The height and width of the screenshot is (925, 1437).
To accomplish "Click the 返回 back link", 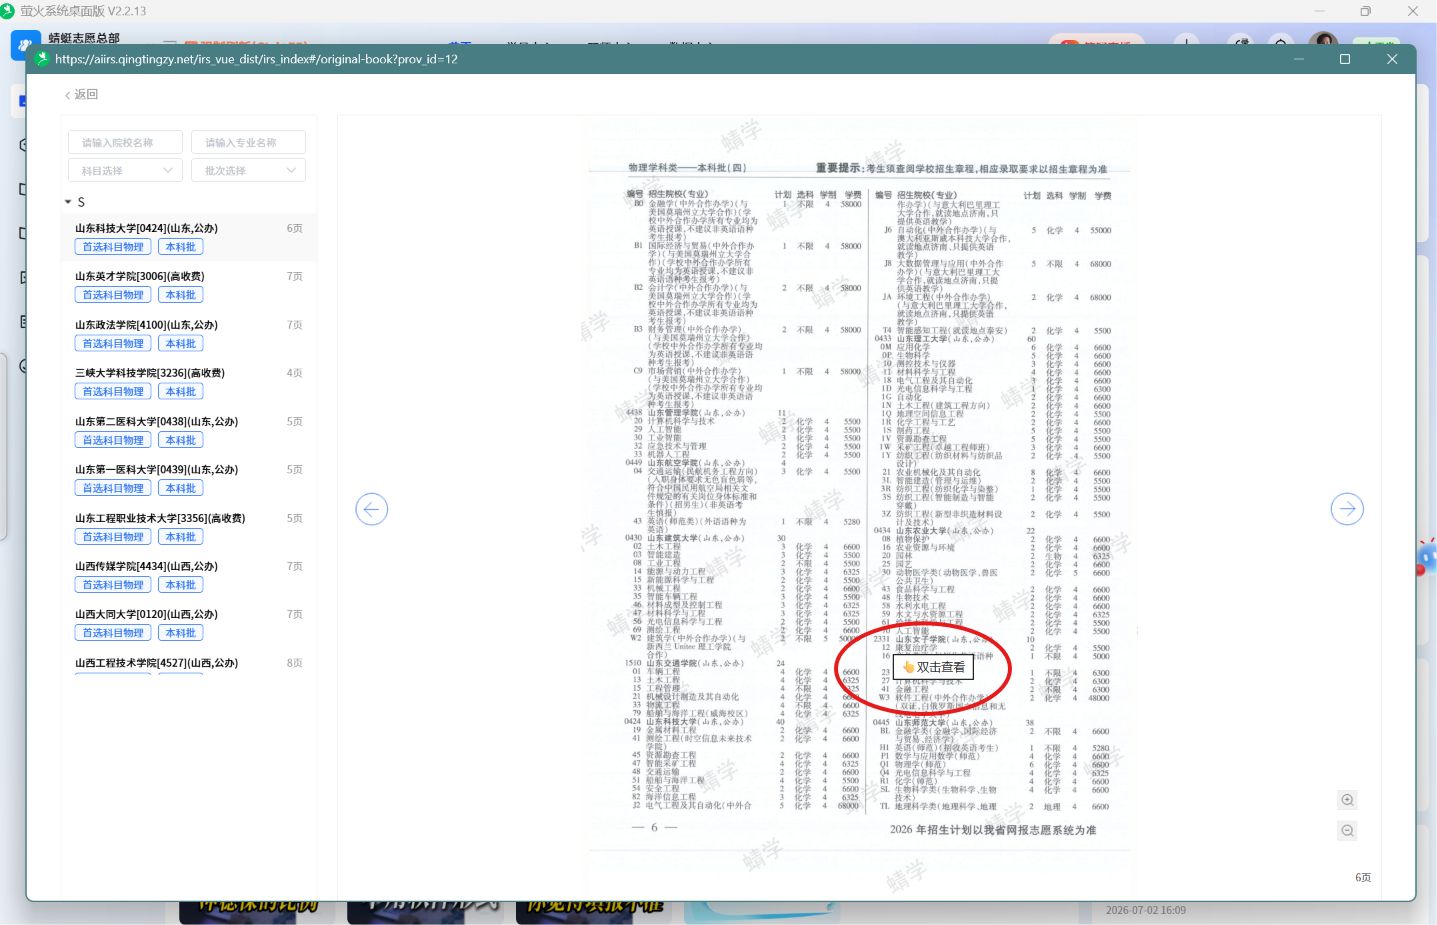I will coord(81,95).
